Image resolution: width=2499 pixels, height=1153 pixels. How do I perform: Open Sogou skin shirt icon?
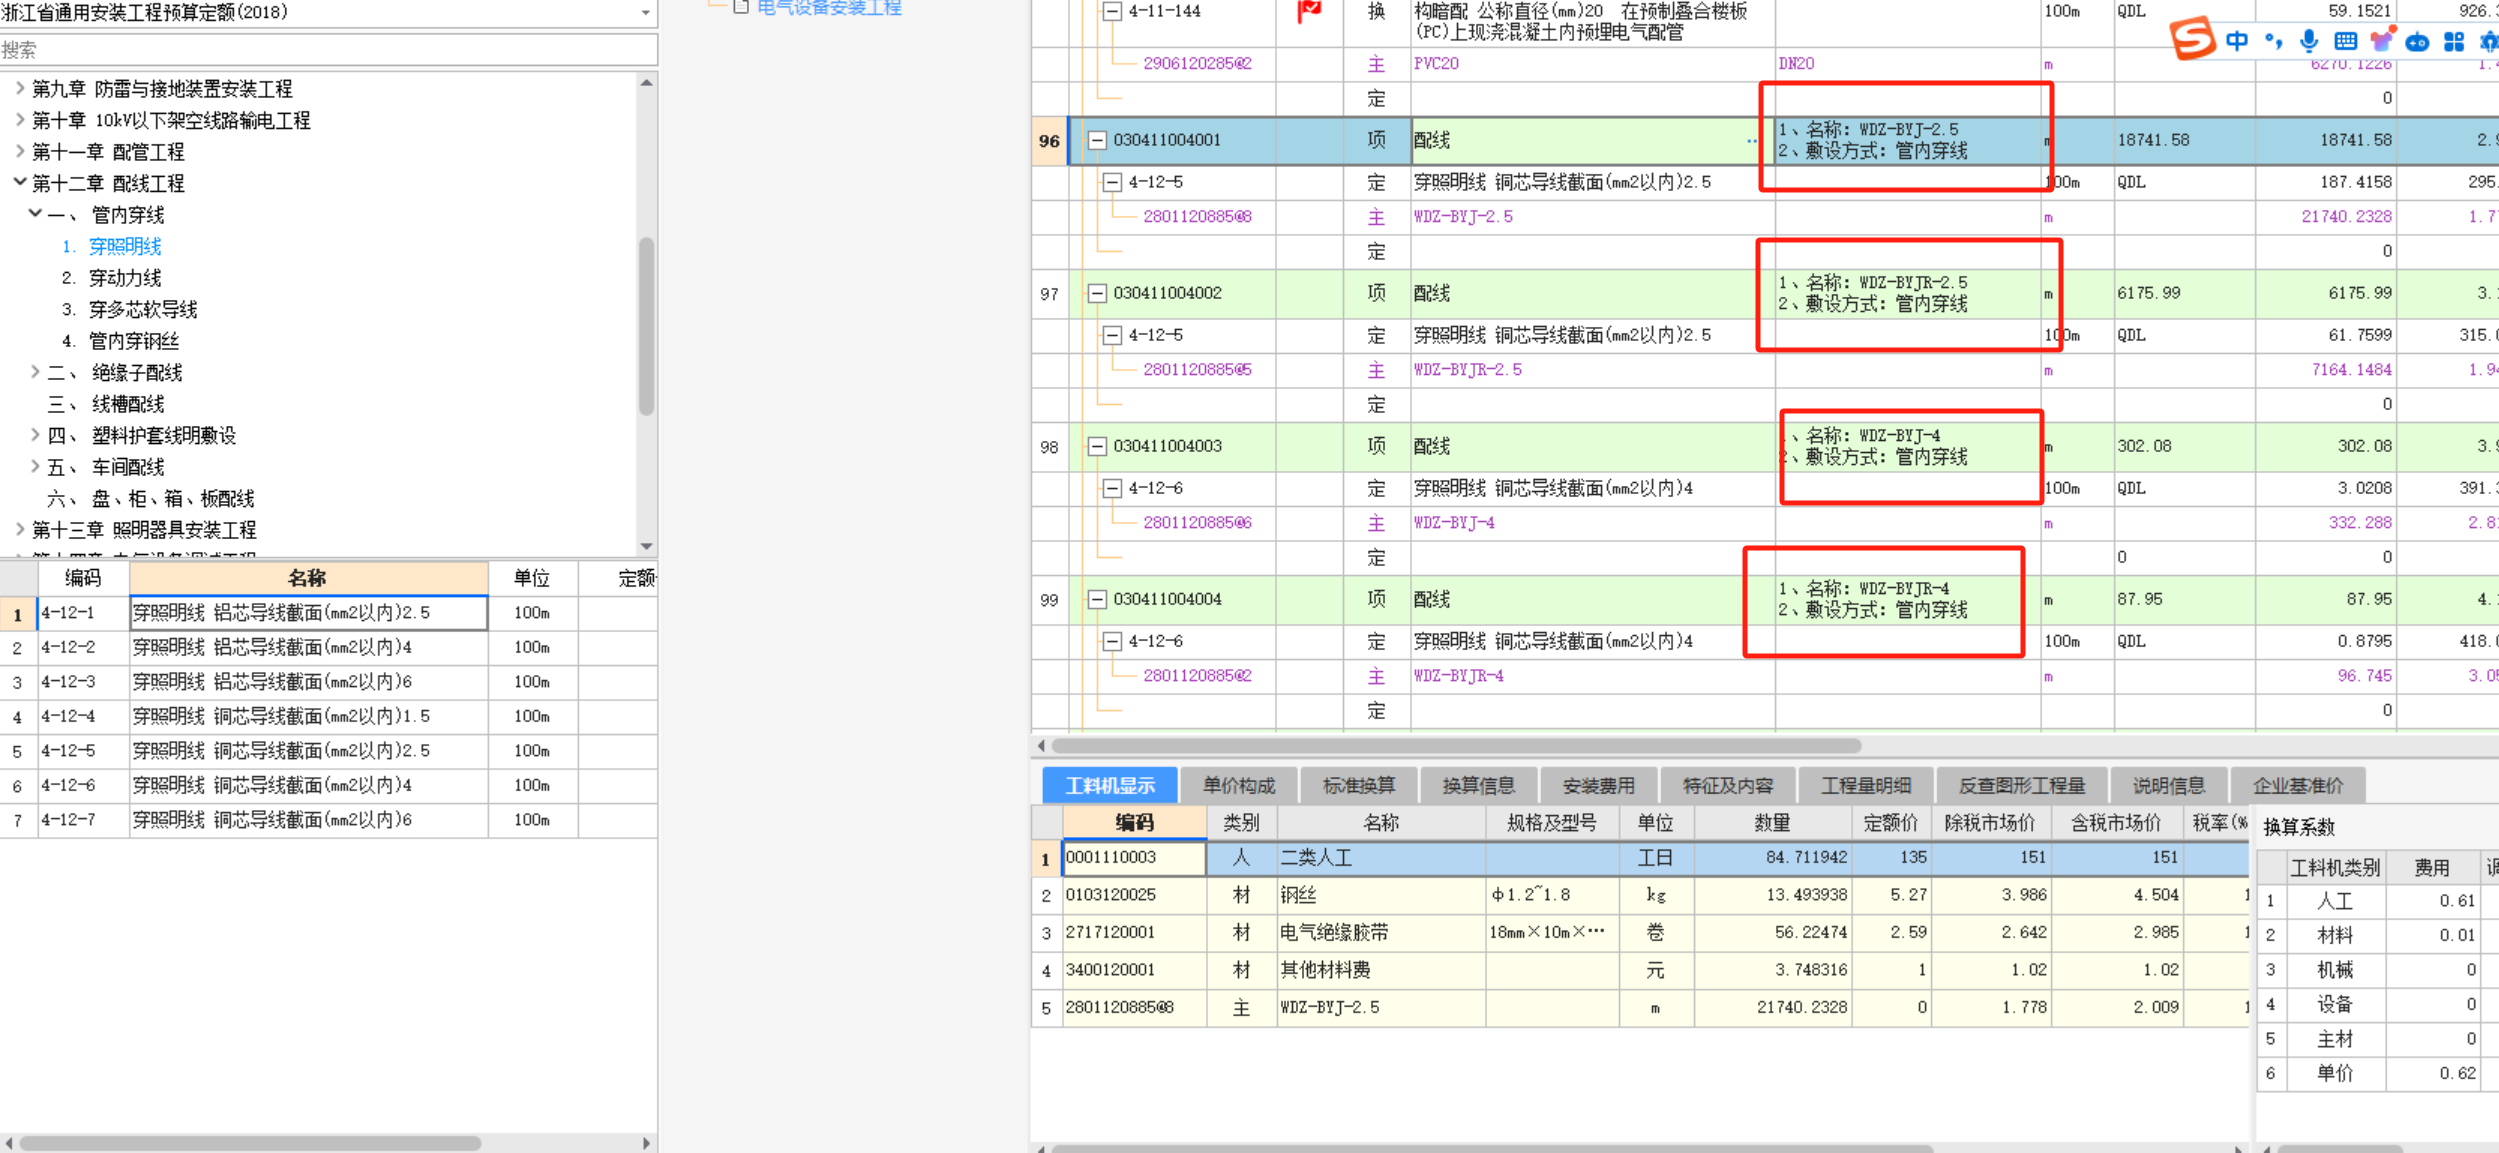(2382, 41)
